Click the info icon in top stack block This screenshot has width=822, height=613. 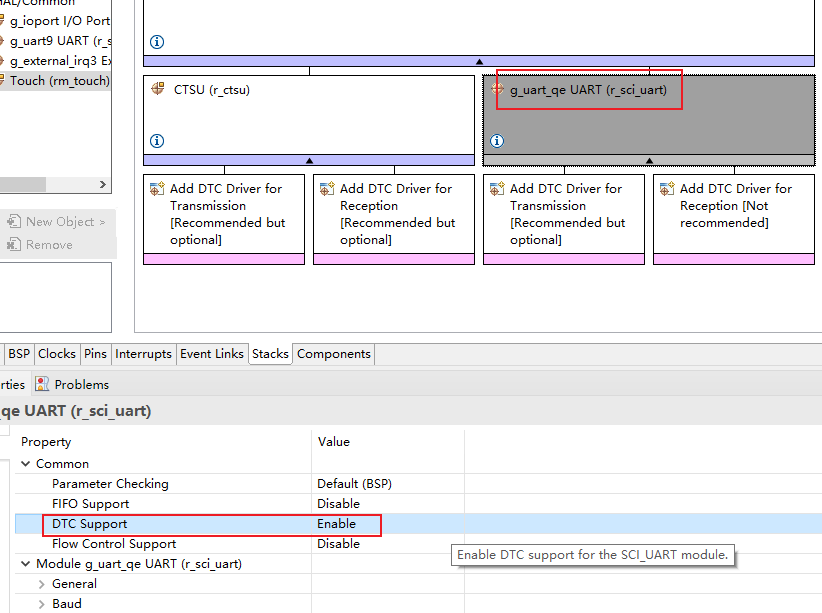[157, 42]
